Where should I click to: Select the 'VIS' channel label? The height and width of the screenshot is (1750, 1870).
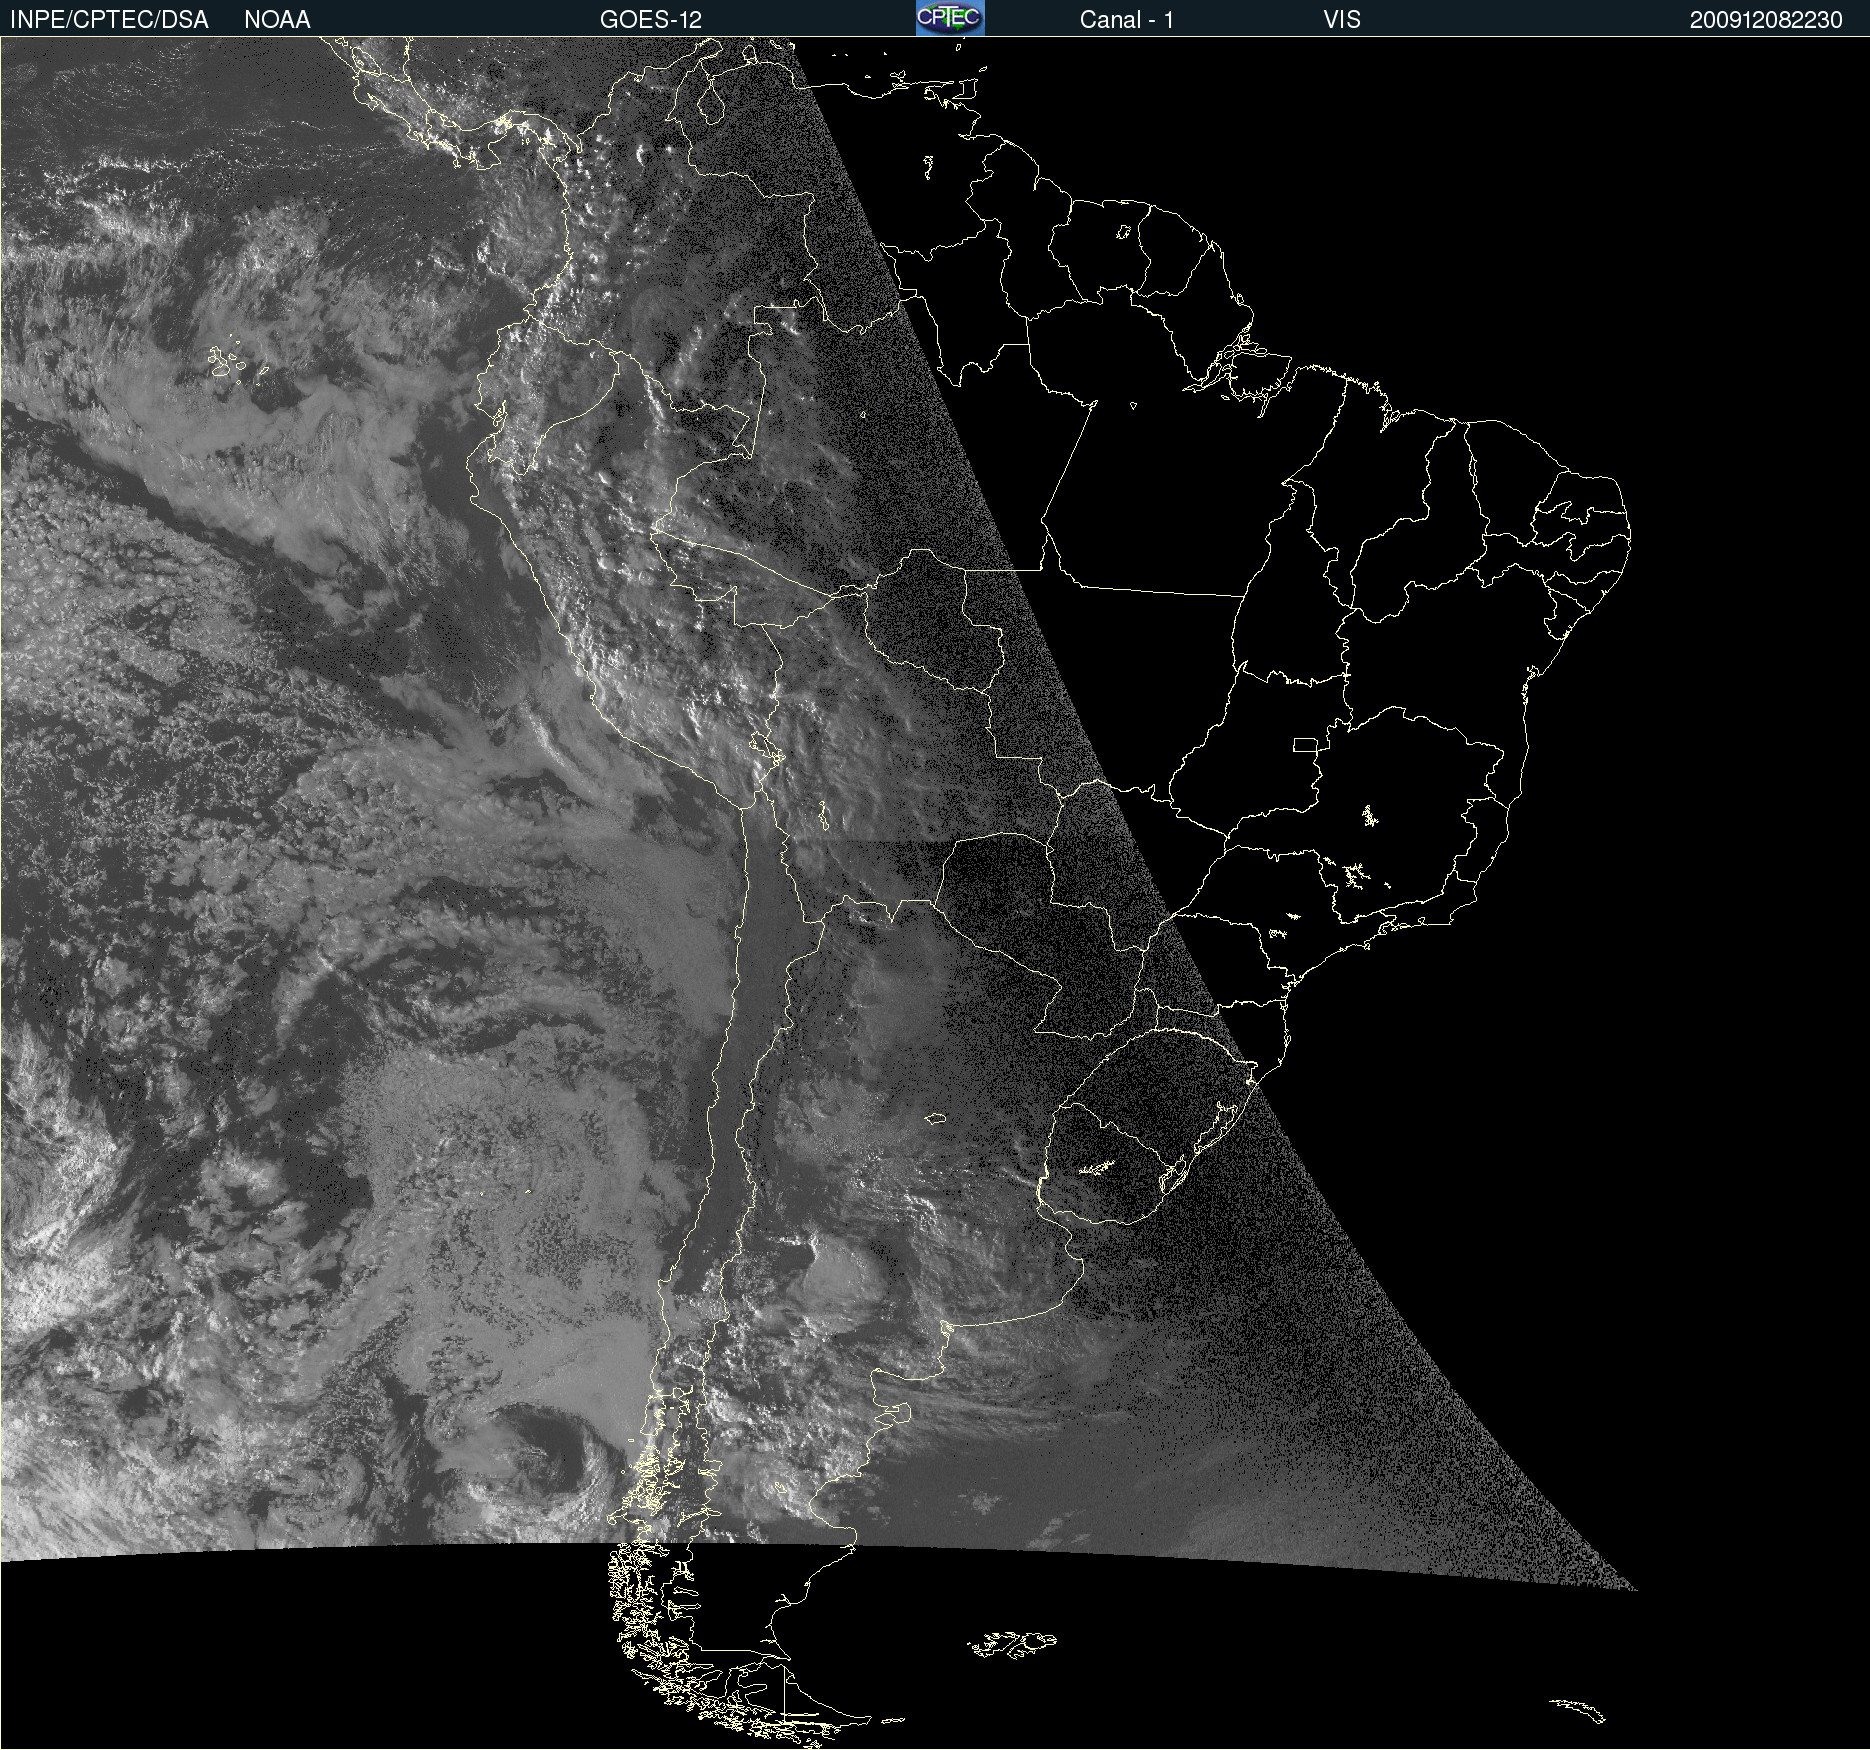click(x=1342, y=20)
